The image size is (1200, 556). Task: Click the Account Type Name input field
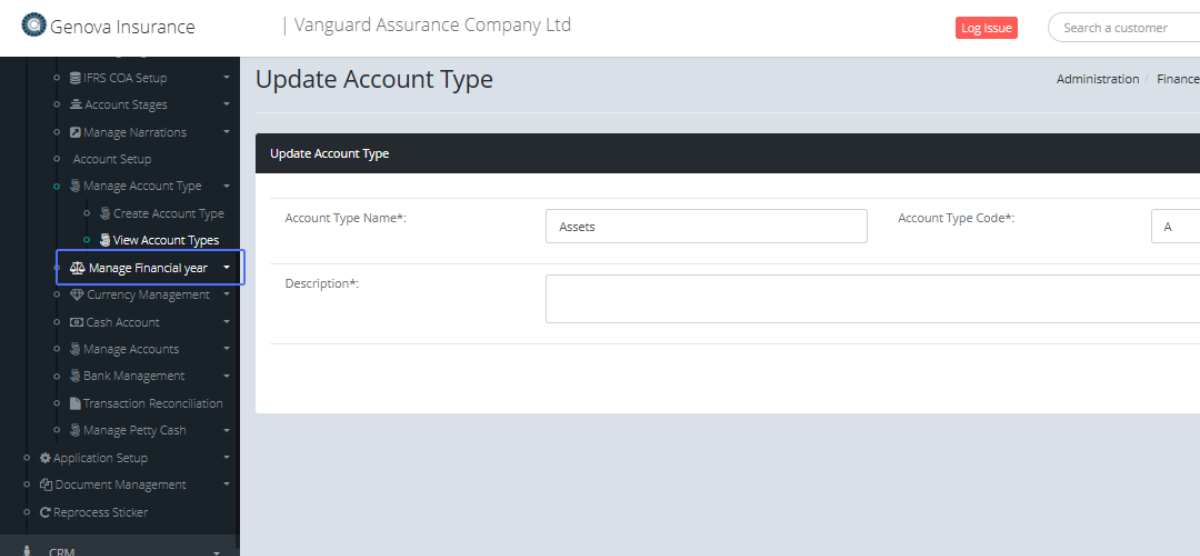coord(706,226)
